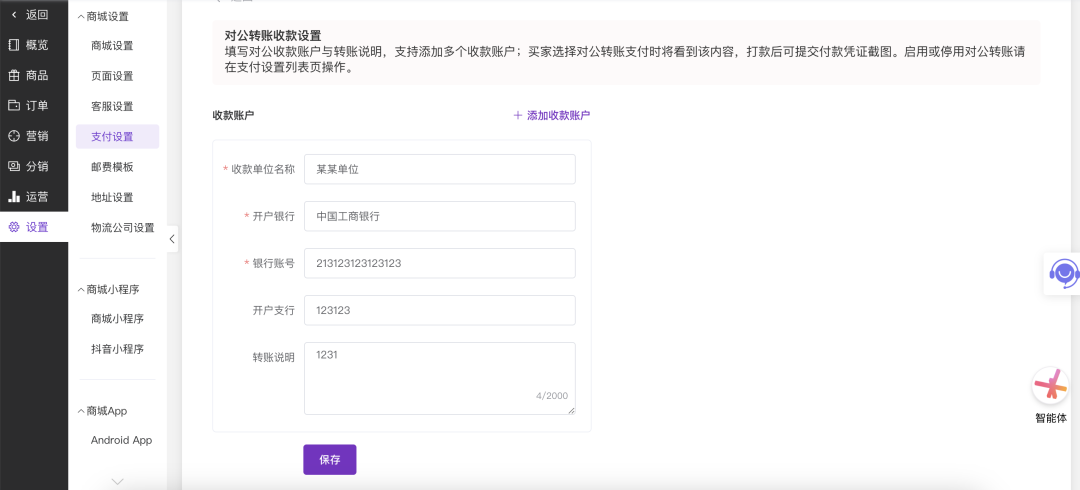The image size is (1080, 490).
Task: Open 抖音小程序 menu item
Action: pos(117,349)
